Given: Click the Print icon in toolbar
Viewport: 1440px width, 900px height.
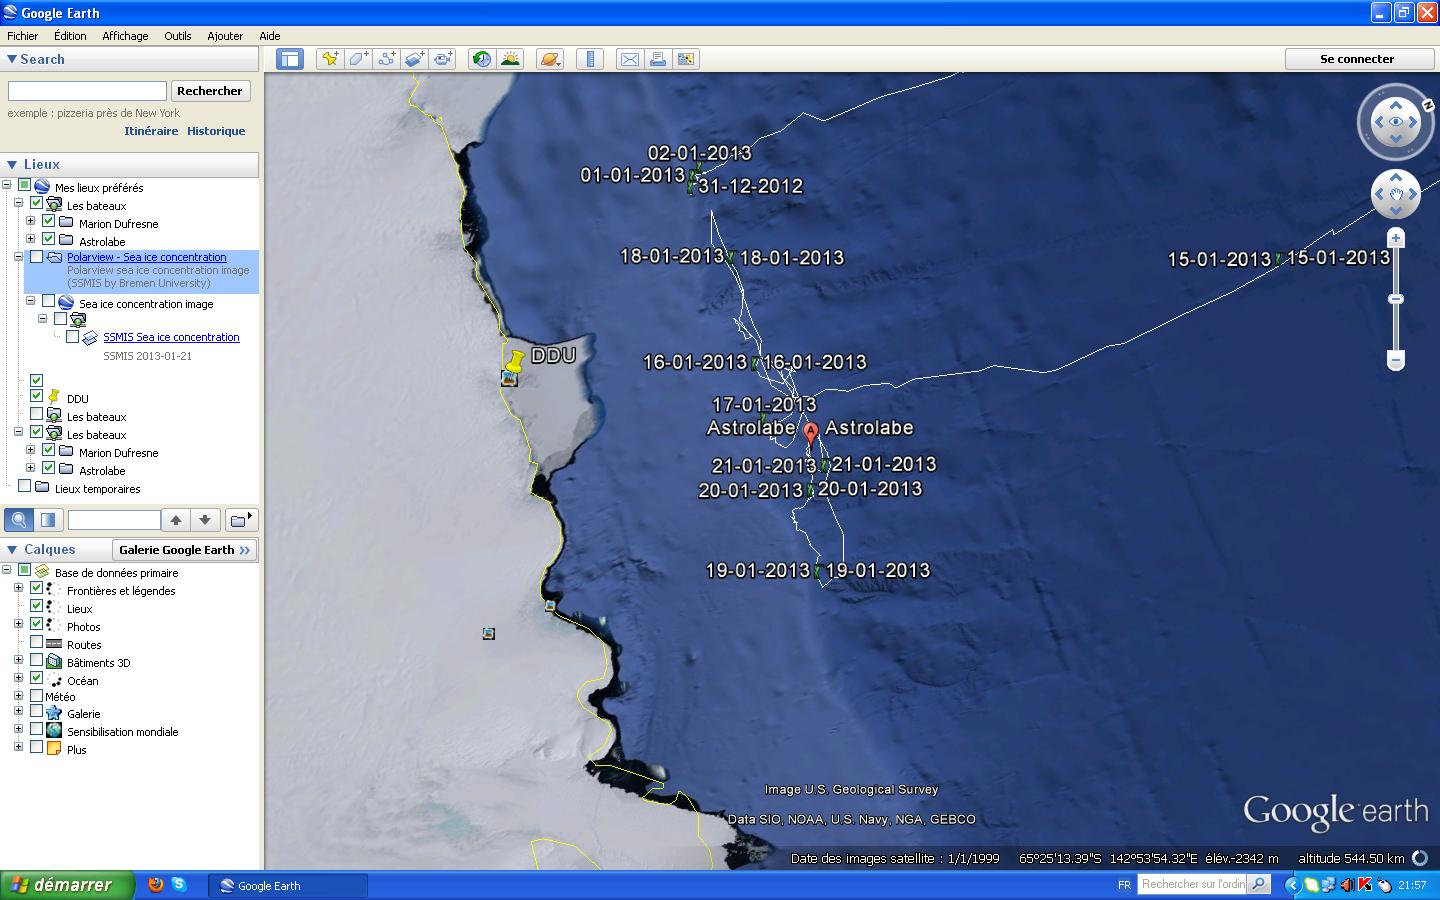Looking at the screenshot, I should 657,59.
